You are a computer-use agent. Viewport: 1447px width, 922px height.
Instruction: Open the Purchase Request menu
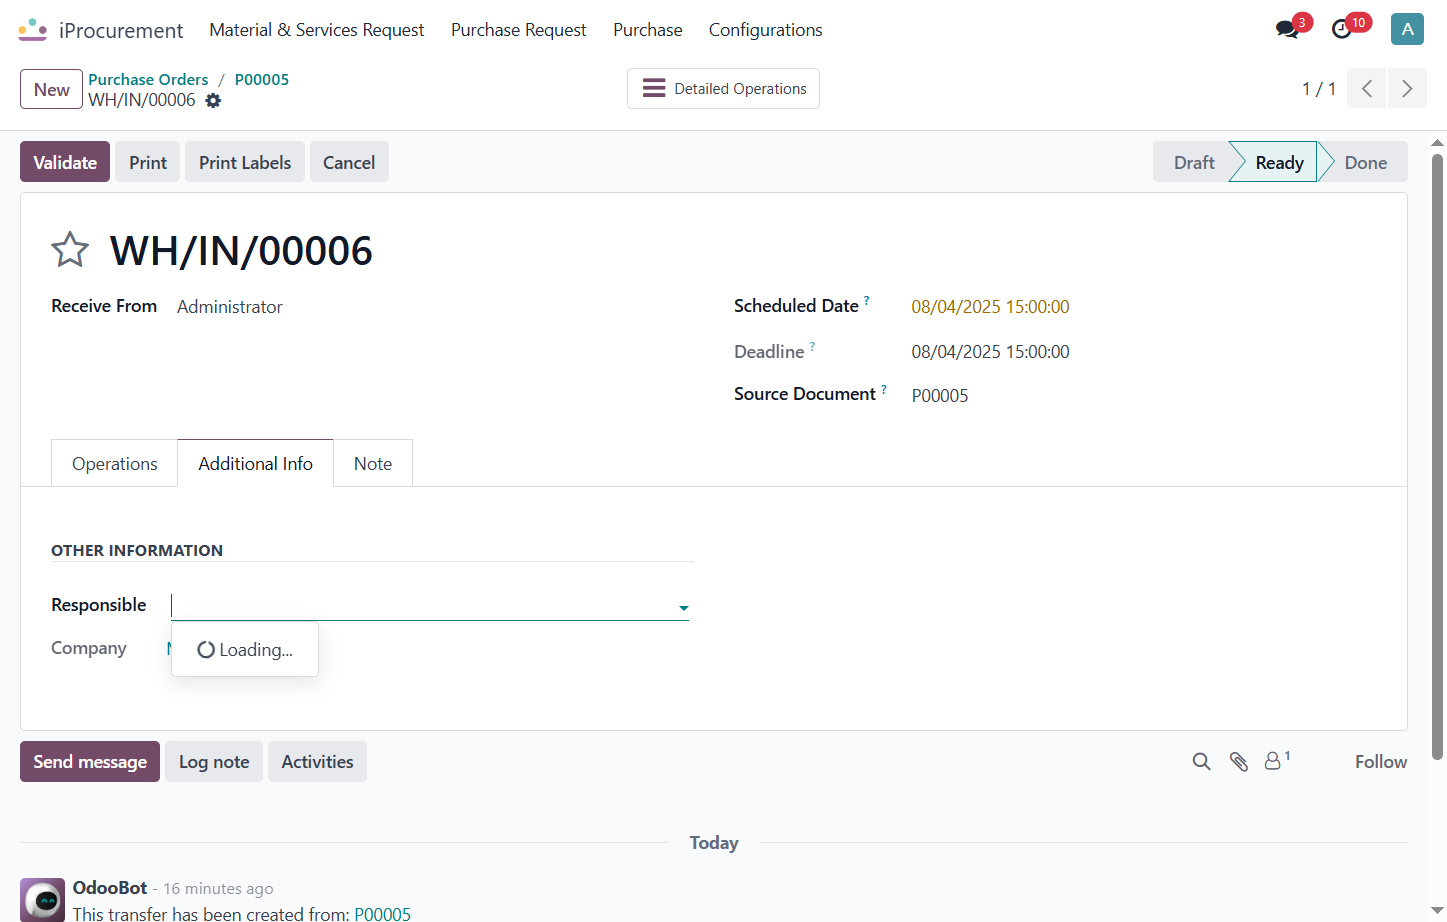[519, 30]
